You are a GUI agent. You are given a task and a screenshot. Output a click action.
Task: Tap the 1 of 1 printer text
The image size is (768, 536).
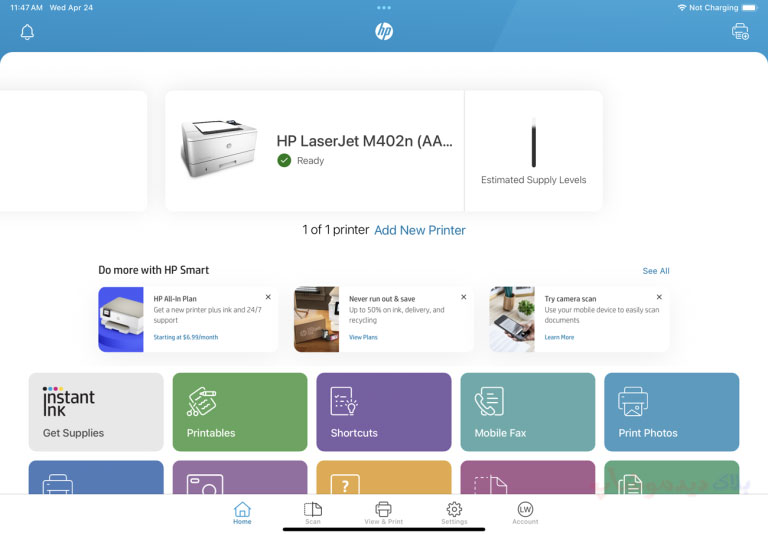[x=336, y=230]
